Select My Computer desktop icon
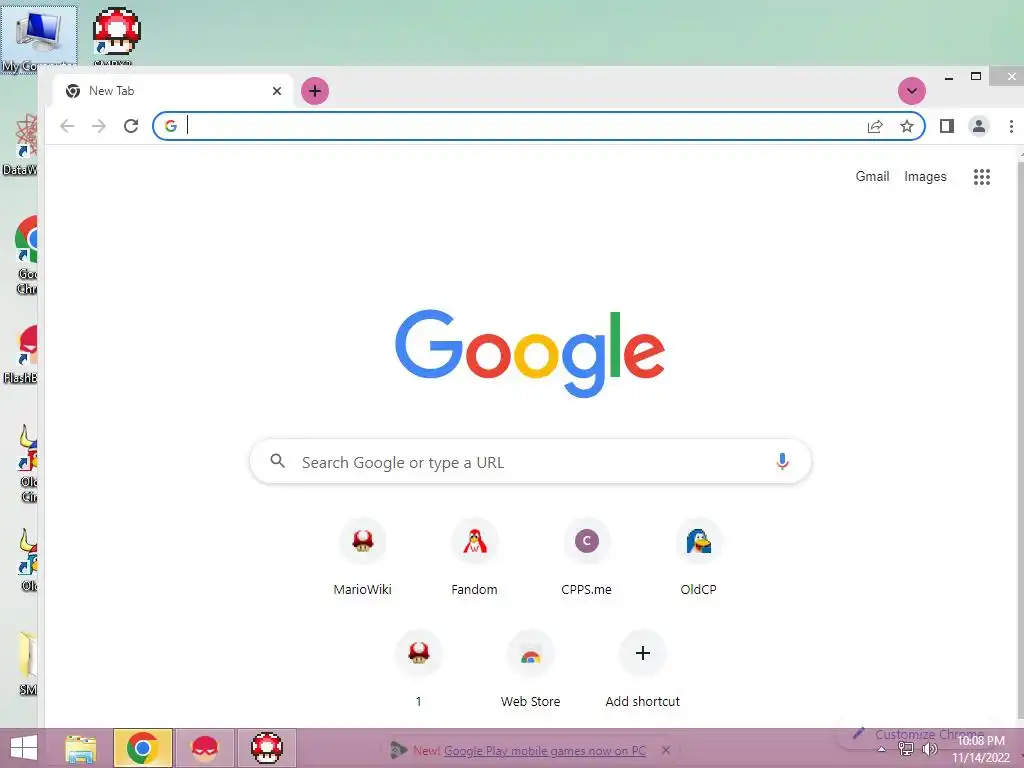Viewport: 1024px width, 768px height. pos(39,38)
